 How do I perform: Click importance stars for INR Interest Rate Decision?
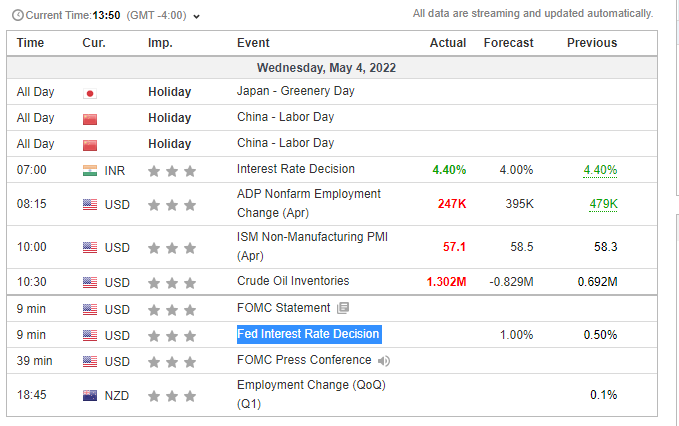(172, 171)
